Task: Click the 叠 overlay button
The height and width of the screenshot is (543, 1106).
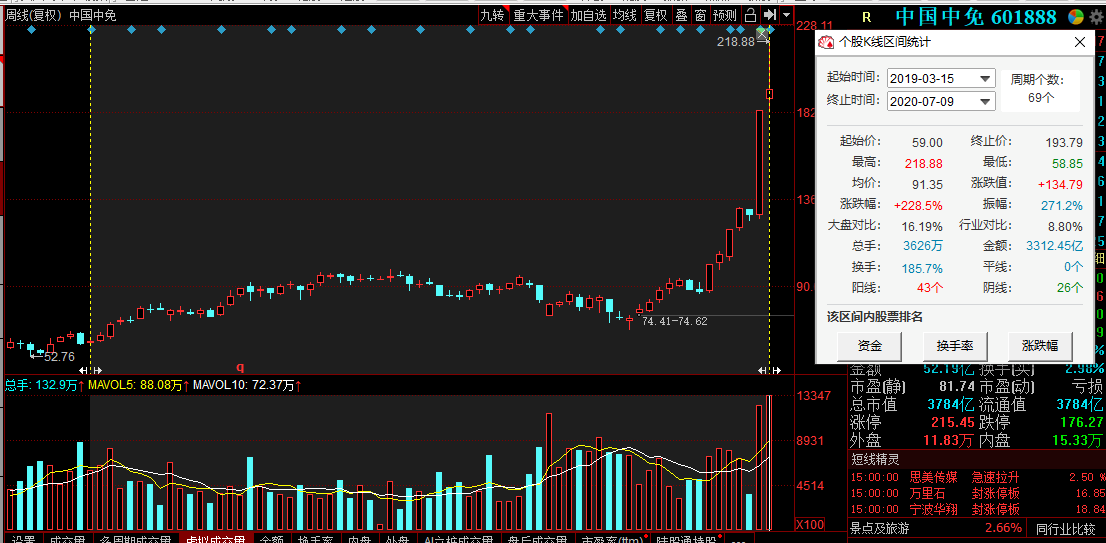Action: tap(681, 15)
